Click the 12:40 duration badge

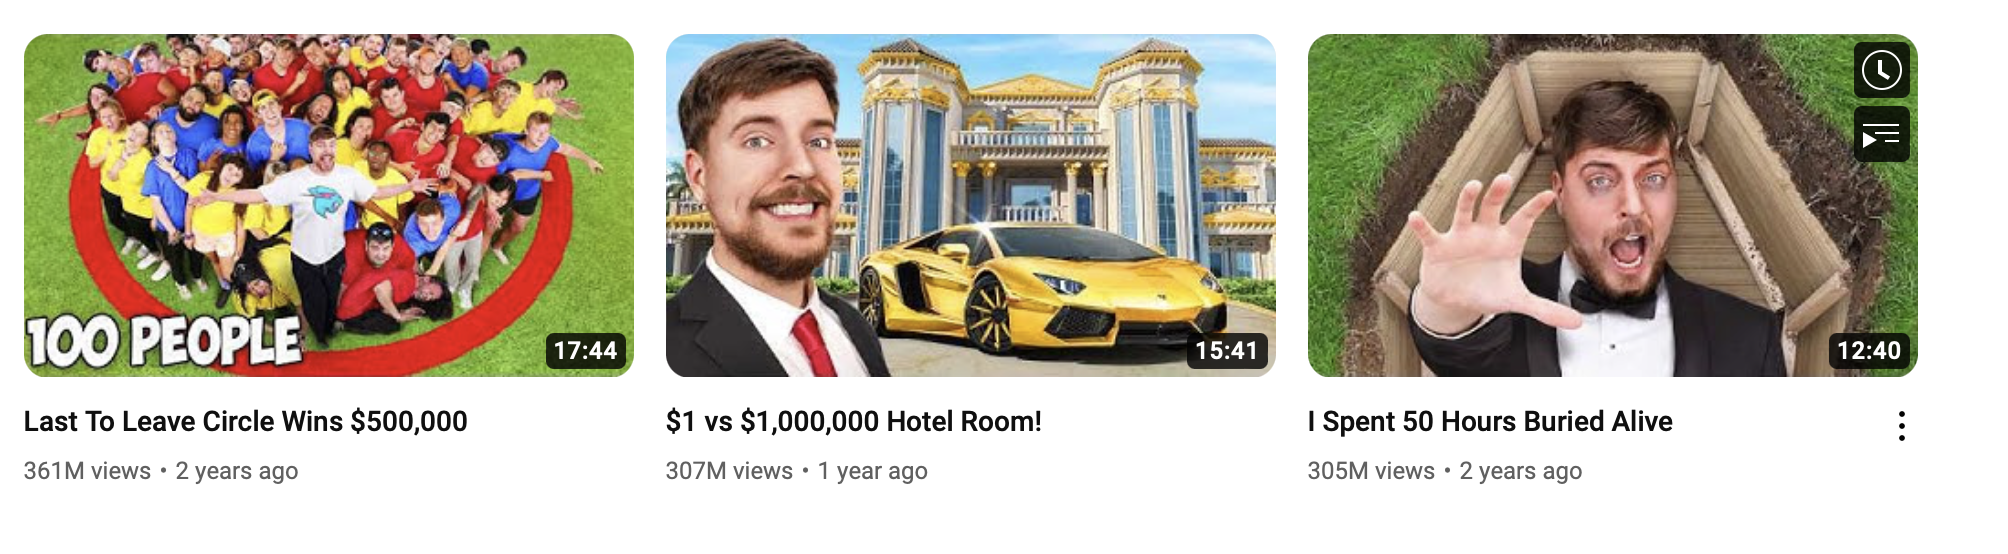(x=1869, y=351)
